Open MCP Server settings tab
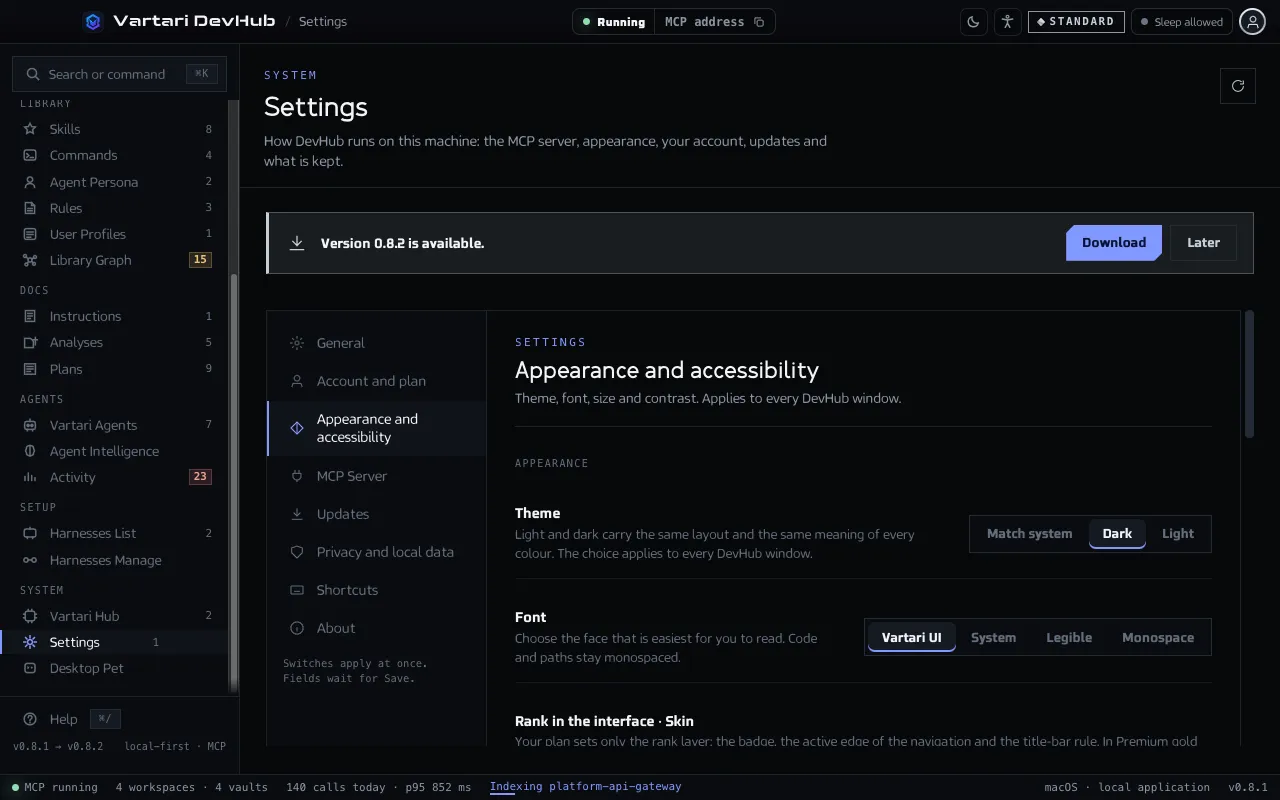 coord(377,476)
